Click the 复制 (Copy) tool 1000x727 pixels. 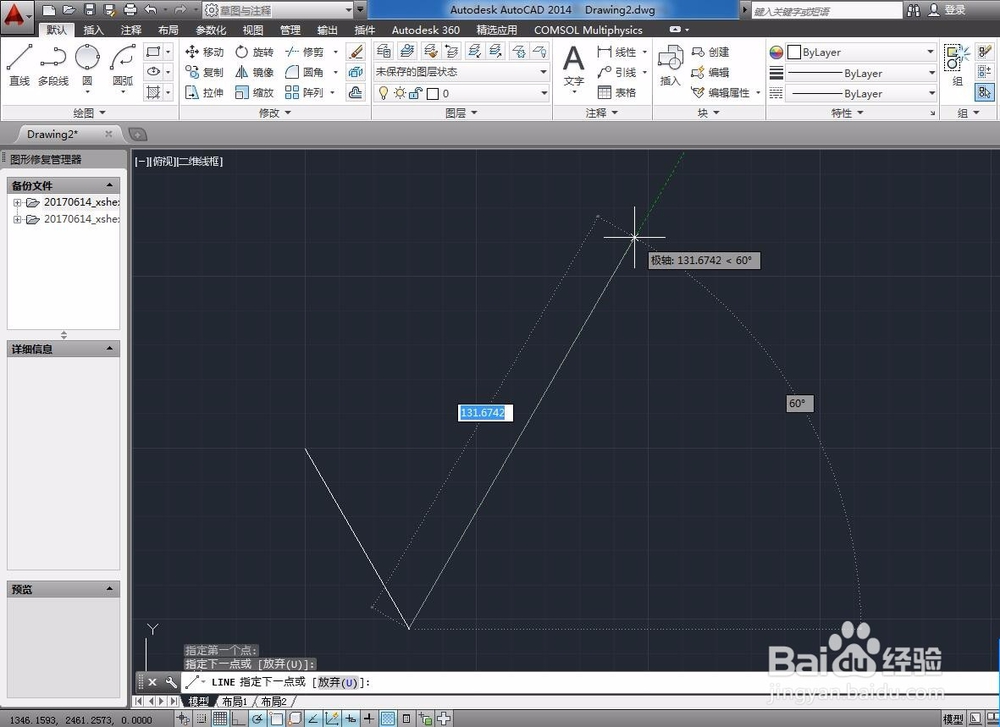tap(205, 72)
